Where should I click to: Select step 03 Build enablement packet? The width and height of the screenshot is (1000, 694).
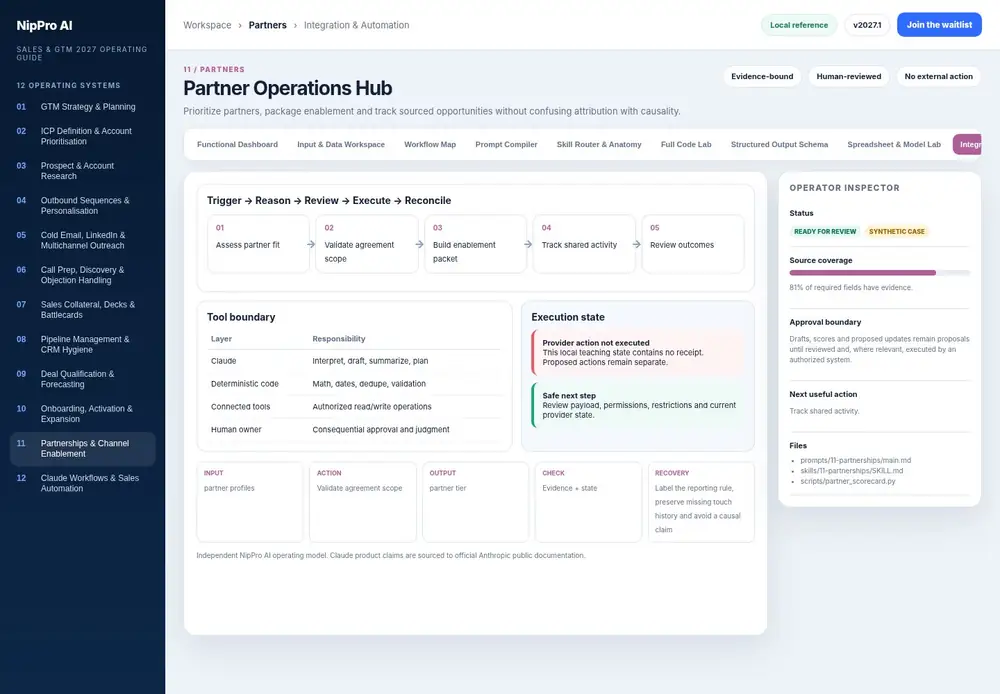pyautogui.click(x=476, y=244)
